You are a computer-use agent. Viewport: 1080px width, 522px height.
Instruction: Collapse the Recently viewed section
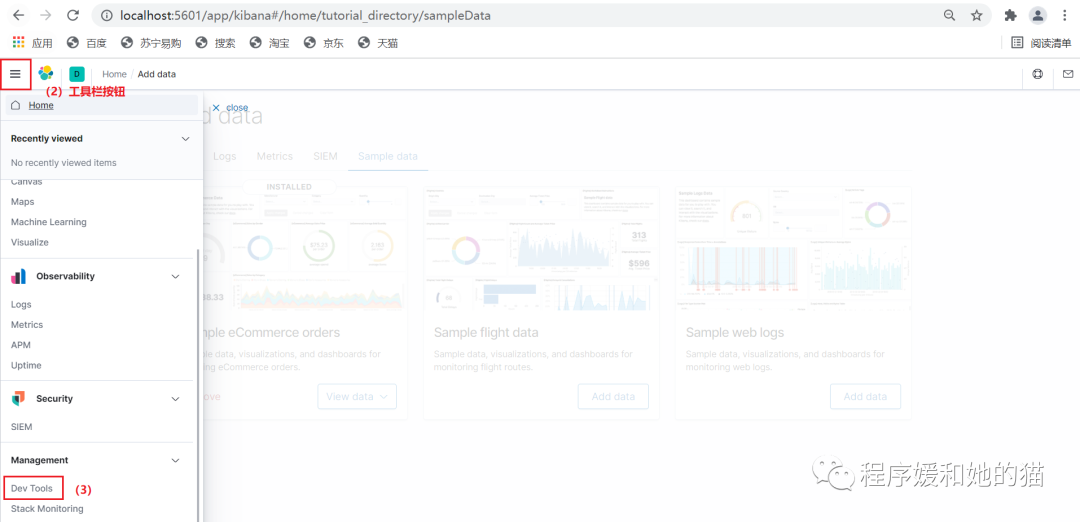pos(185,138)
